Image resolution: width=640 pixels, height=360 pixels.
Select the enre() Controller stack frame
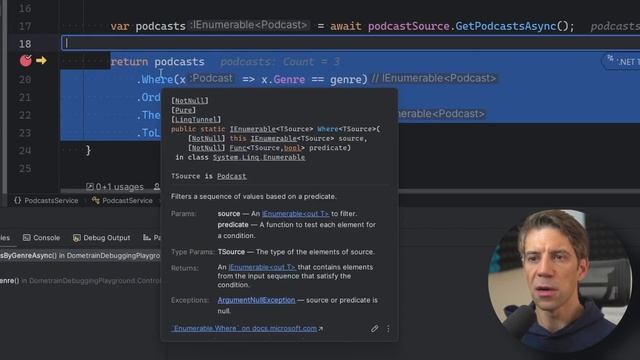click(80, 281)
